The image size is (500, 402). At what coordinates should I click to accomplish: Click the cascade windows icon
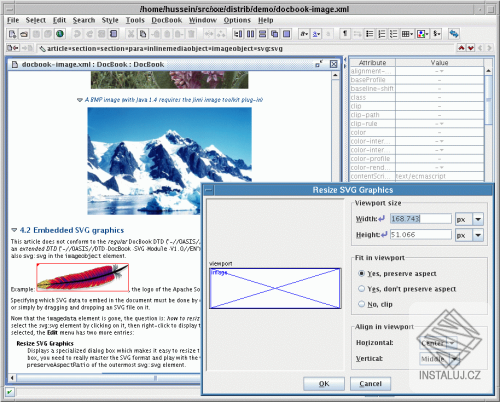click(274, 34)
